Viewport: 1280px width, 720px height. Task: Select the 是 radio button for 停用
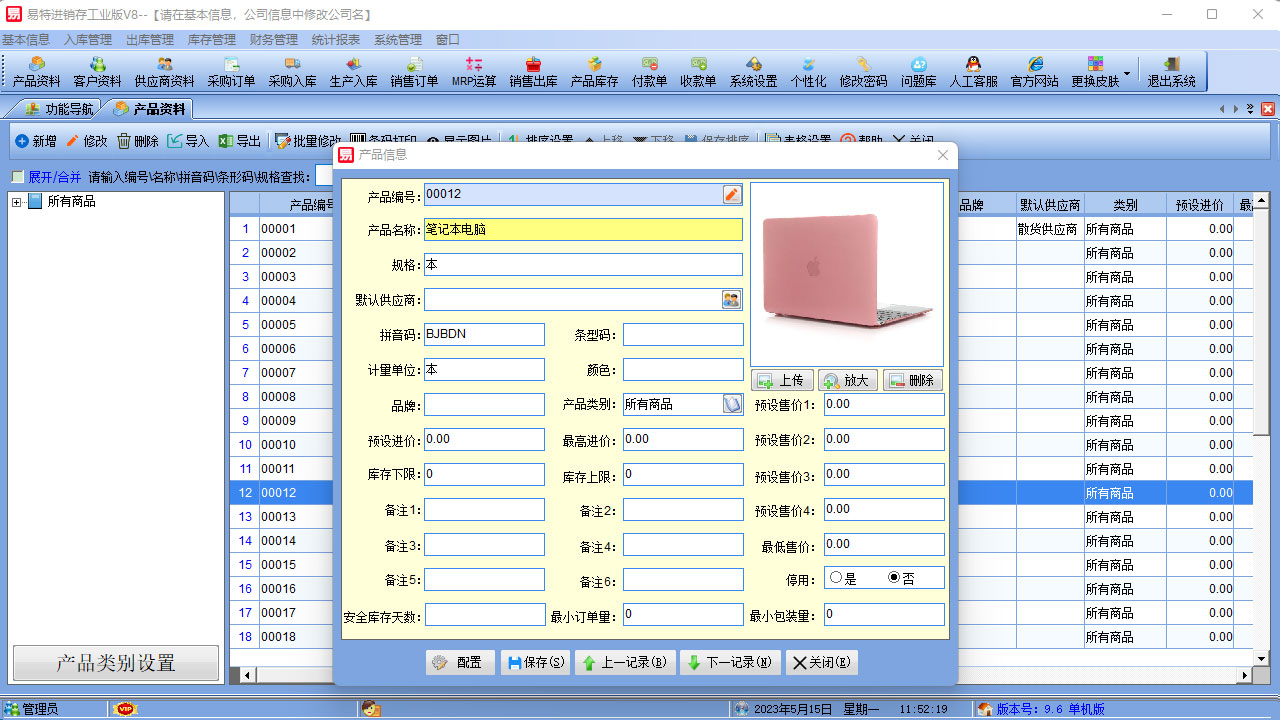pos(836,578)
